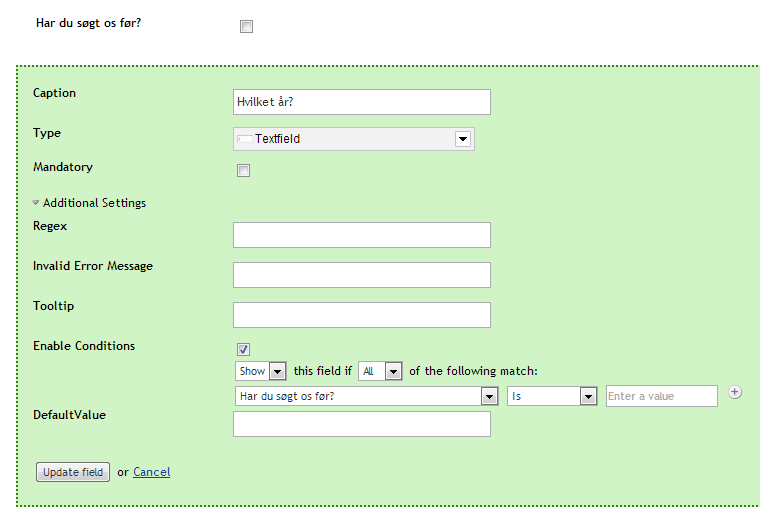Click the plus icon to add condition
The height and width of the screenshot is (520, 760).
pos(735,392)
